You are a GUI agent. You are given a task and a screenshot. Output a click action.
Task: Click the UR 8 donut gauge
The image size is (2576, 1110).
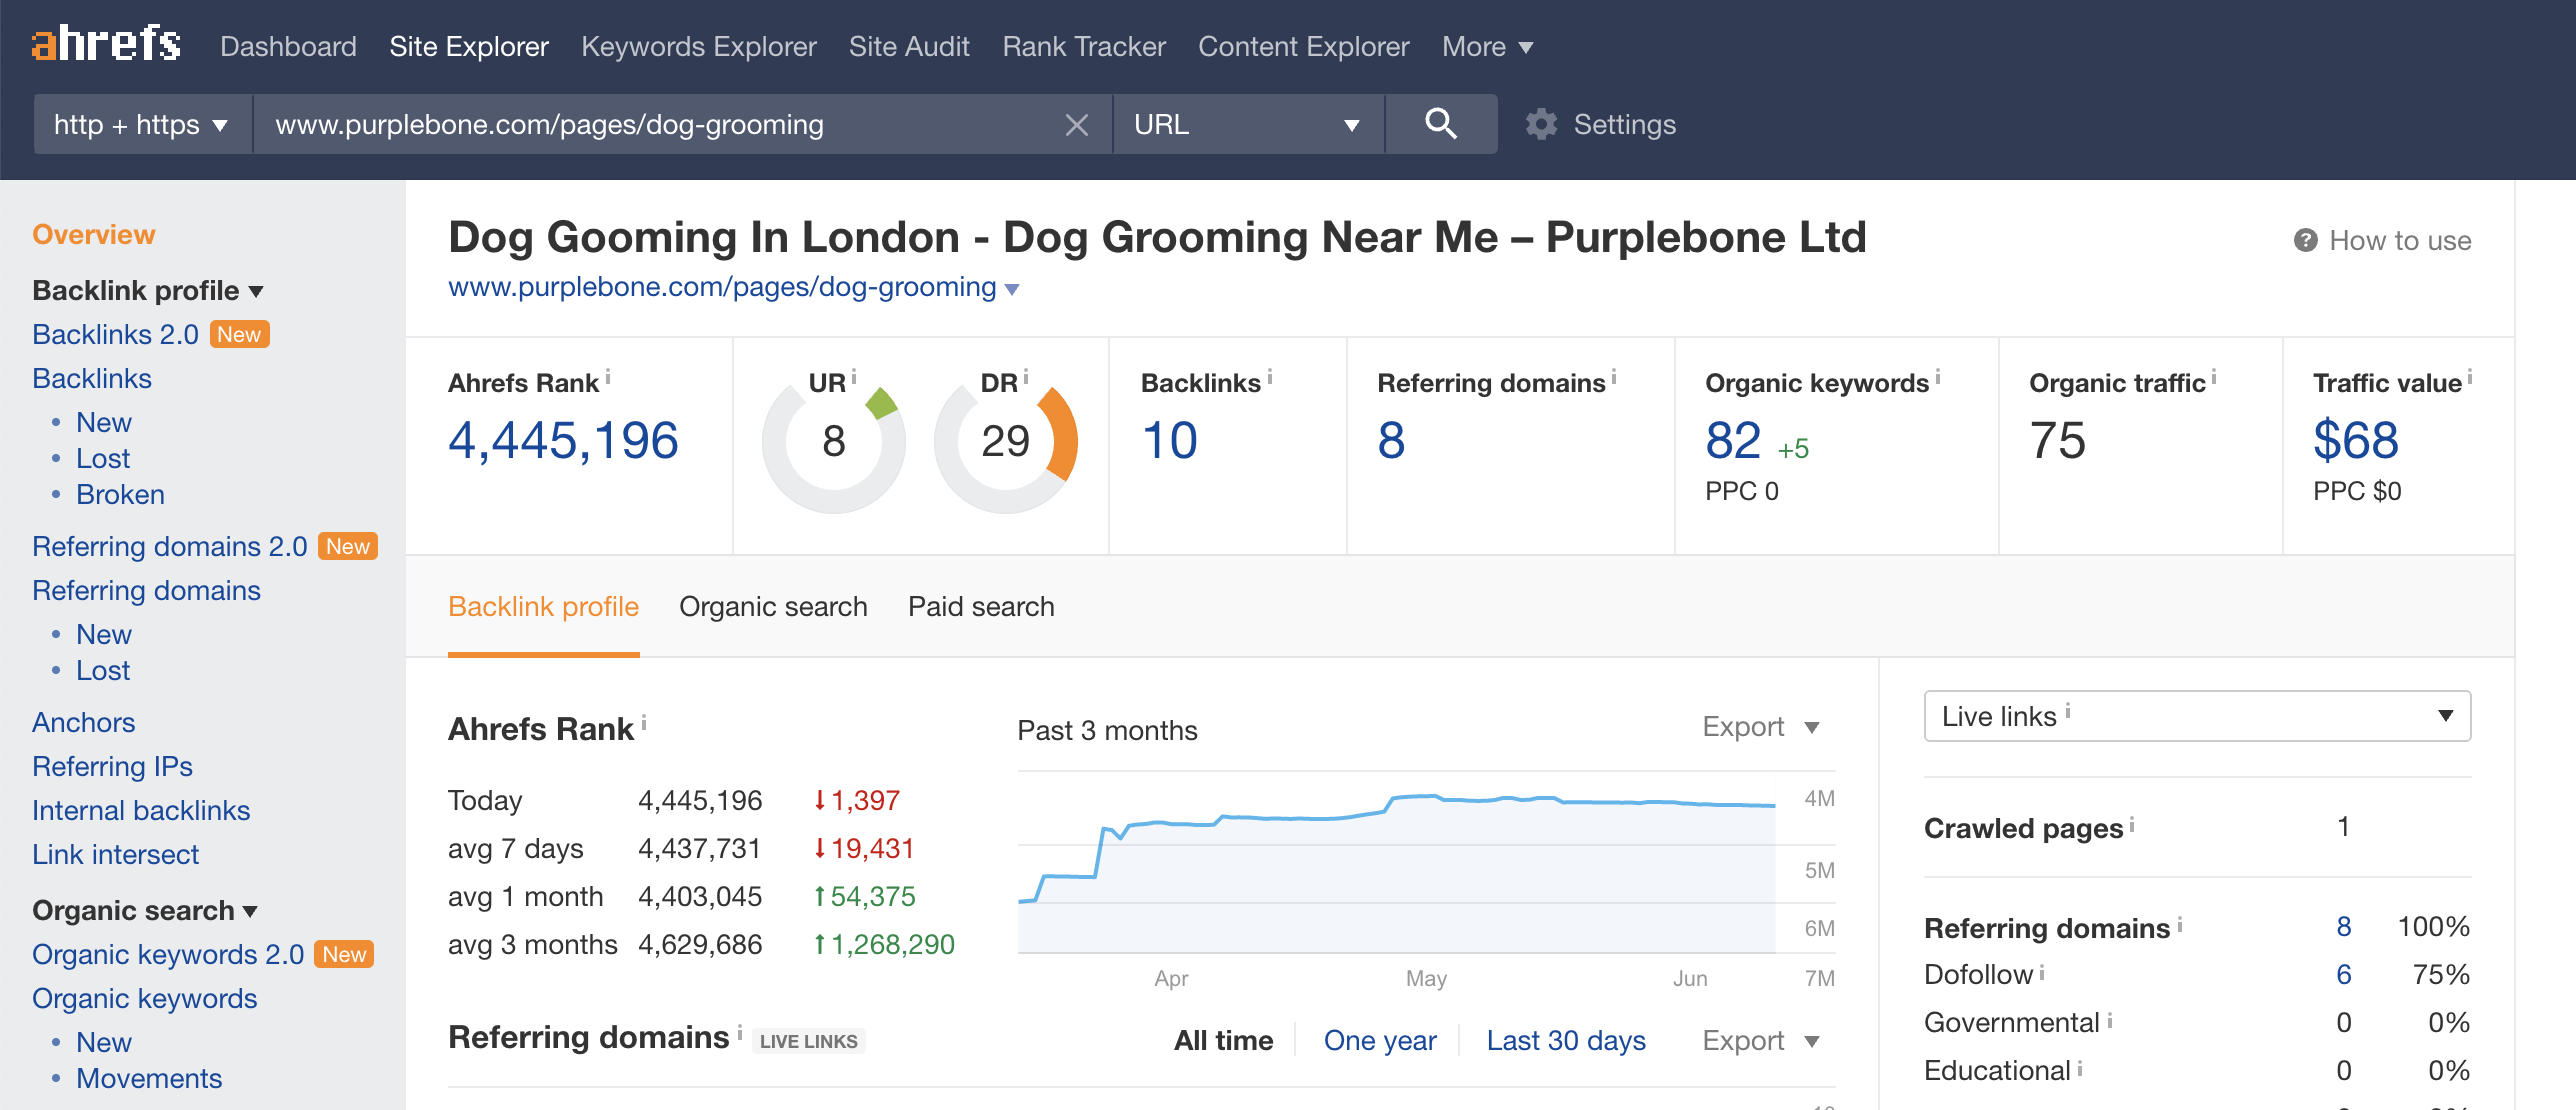(833, 441)
